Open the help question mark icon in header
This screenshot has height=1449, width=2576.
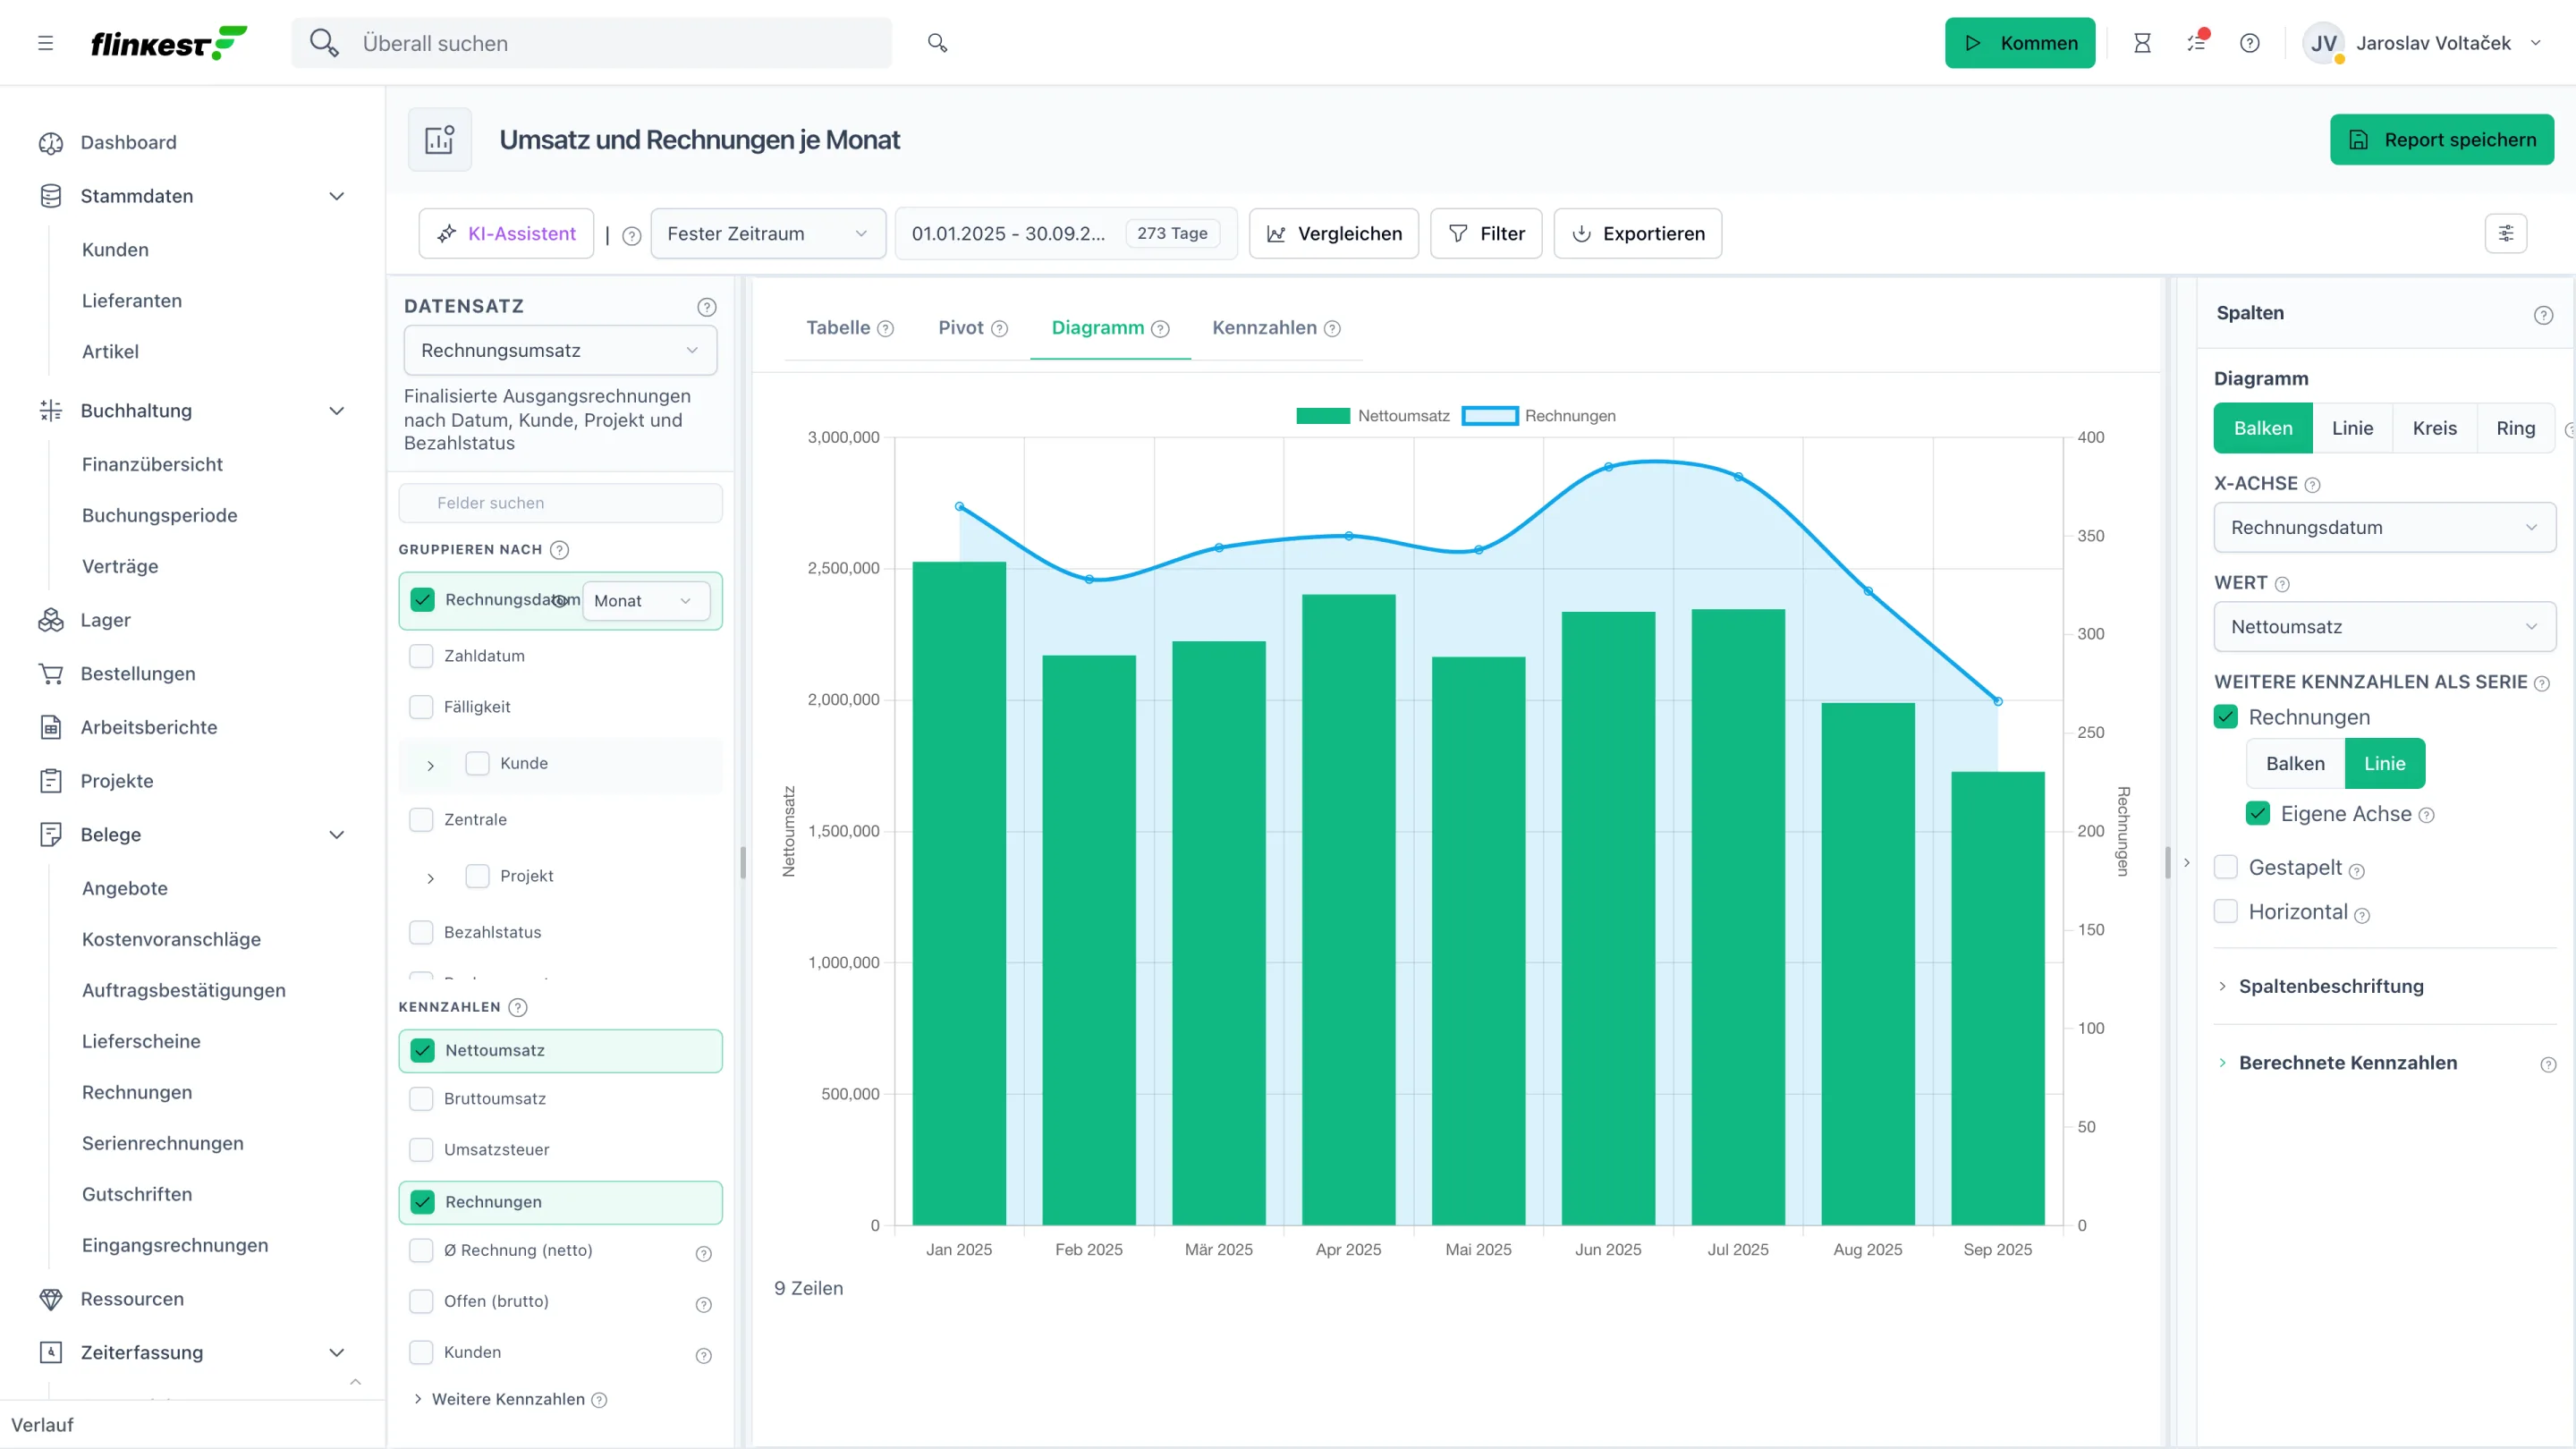[2249, 43]
